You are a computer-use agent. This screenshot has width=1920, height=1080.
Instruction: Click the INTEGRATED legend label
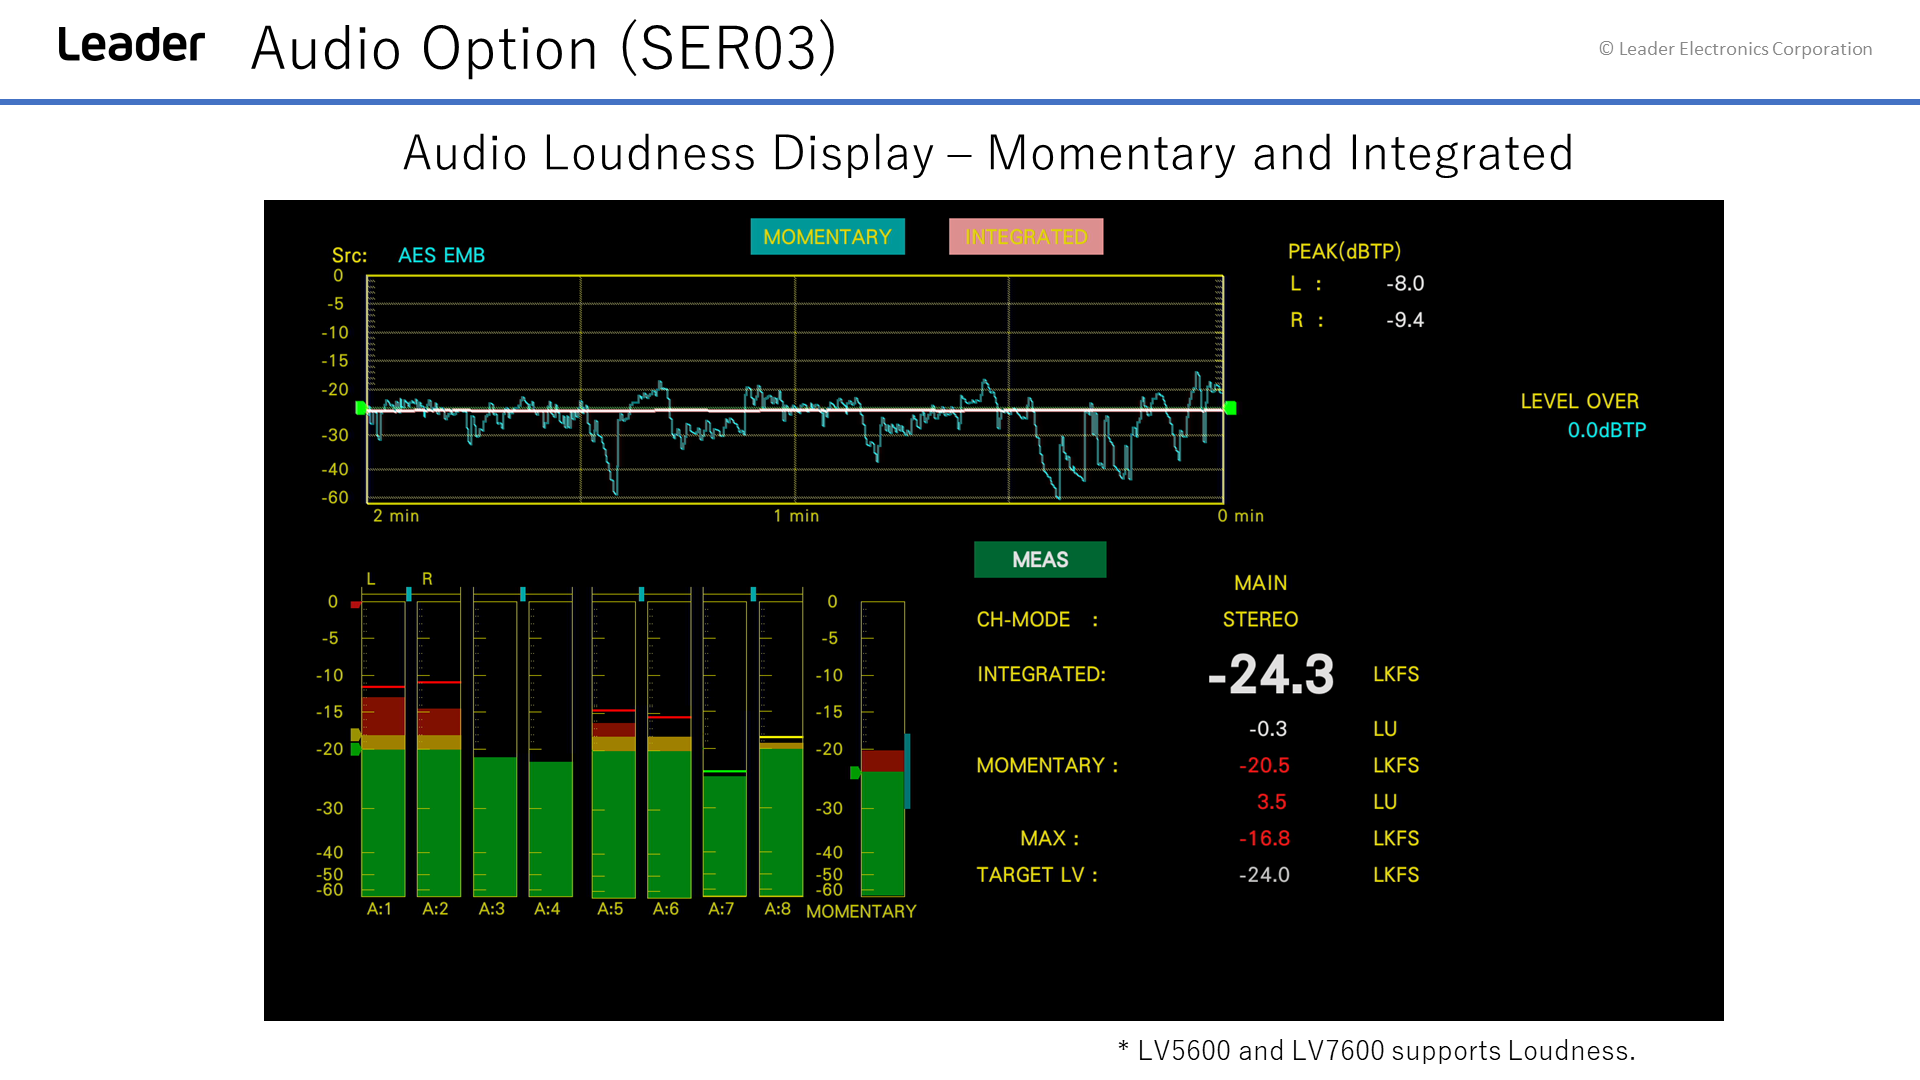1026,237
